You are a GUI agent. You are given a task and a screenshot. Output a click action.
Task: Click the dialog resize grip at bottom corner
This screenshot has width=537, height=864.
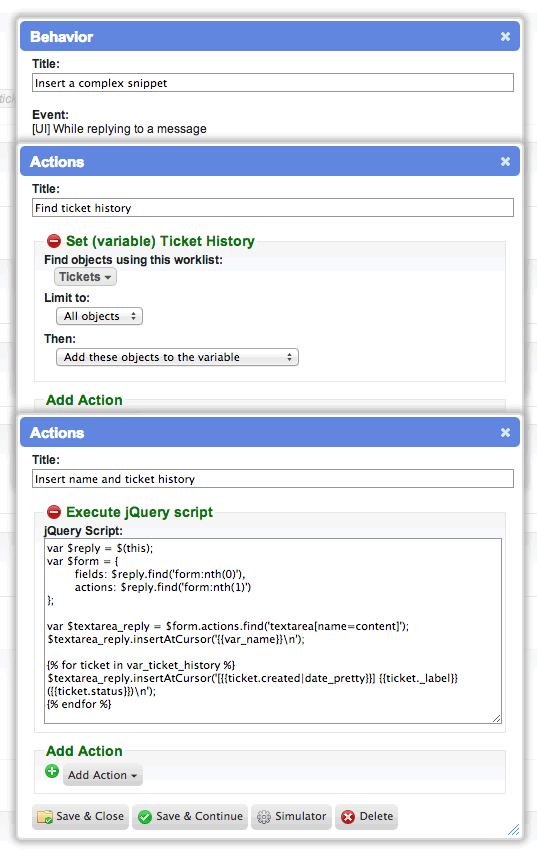(513, 829)
